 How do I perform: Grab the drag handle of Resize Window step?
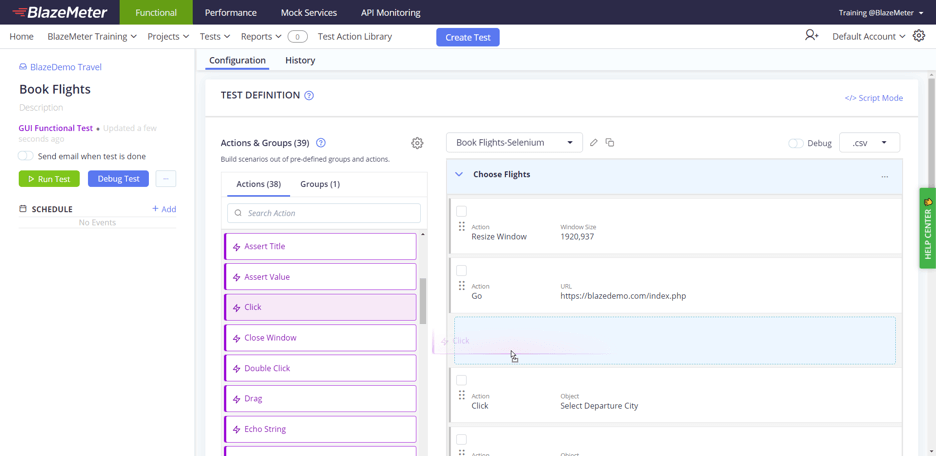[x=461, y=227]
